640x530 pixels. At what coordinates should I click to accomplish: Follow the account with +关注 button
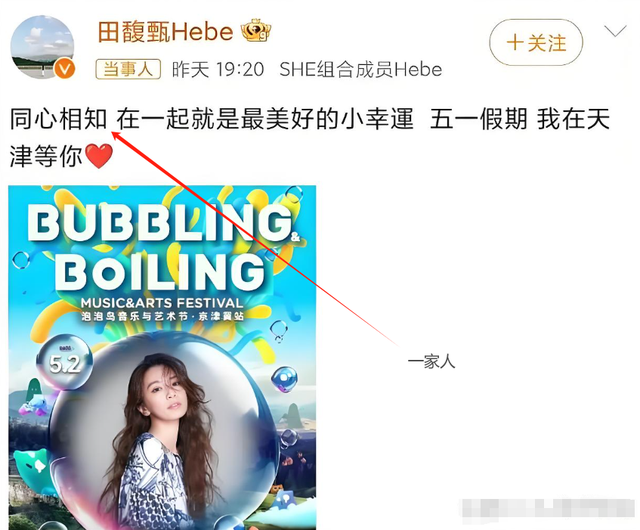(536, 42)
